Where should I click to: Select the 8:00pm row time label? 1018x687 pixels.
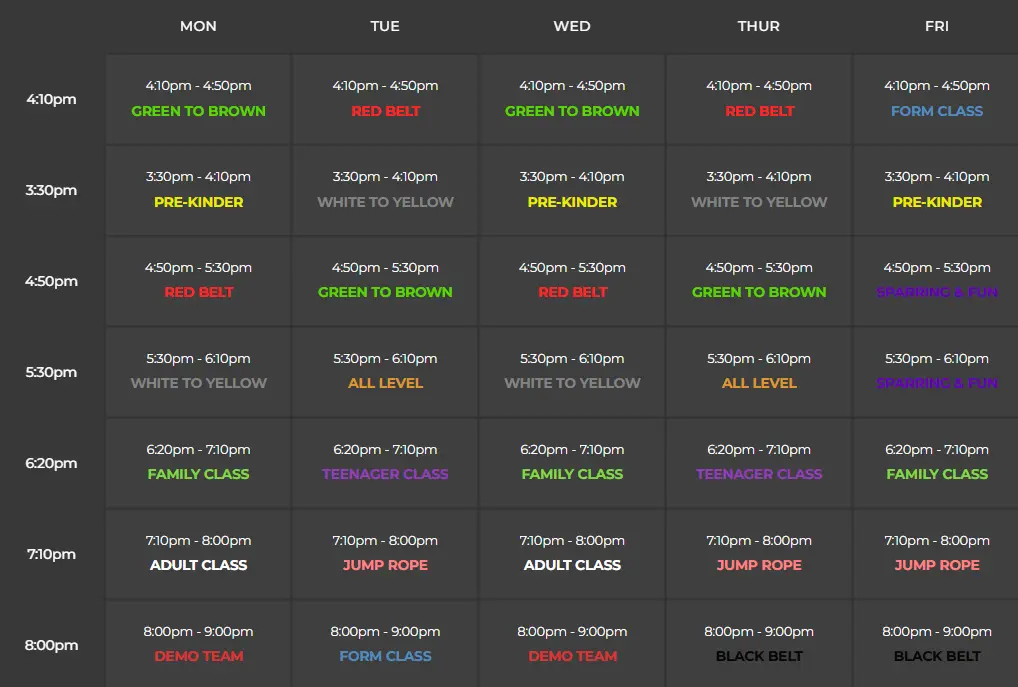(51, 645)
